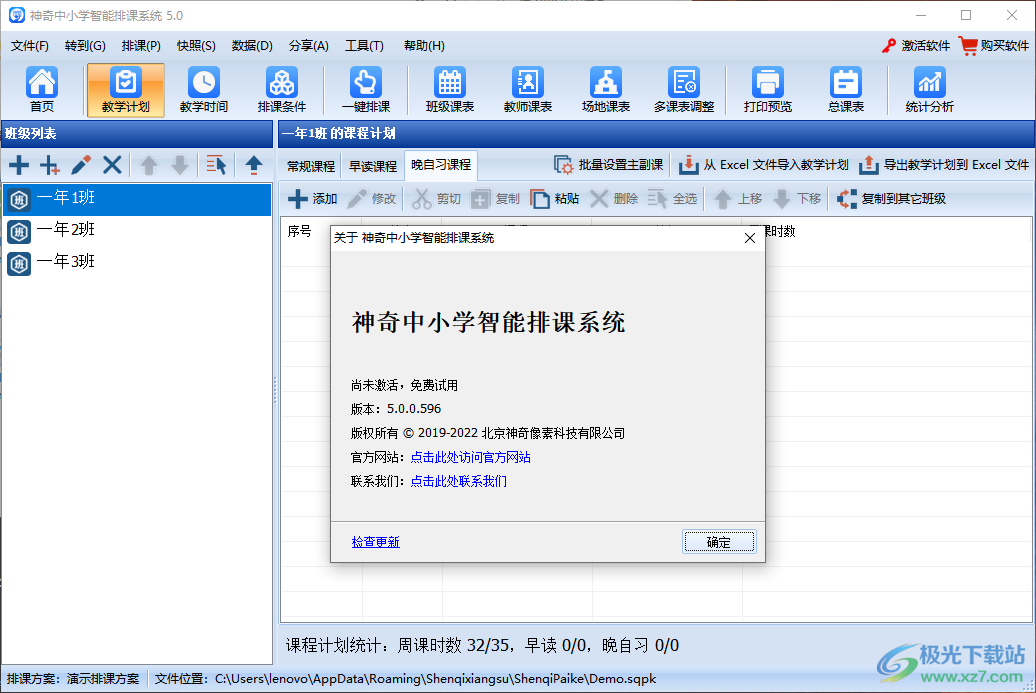Click 点击此处联系我们 link
This screenshot has height=693, width=1036.
(x=459, y=481)
